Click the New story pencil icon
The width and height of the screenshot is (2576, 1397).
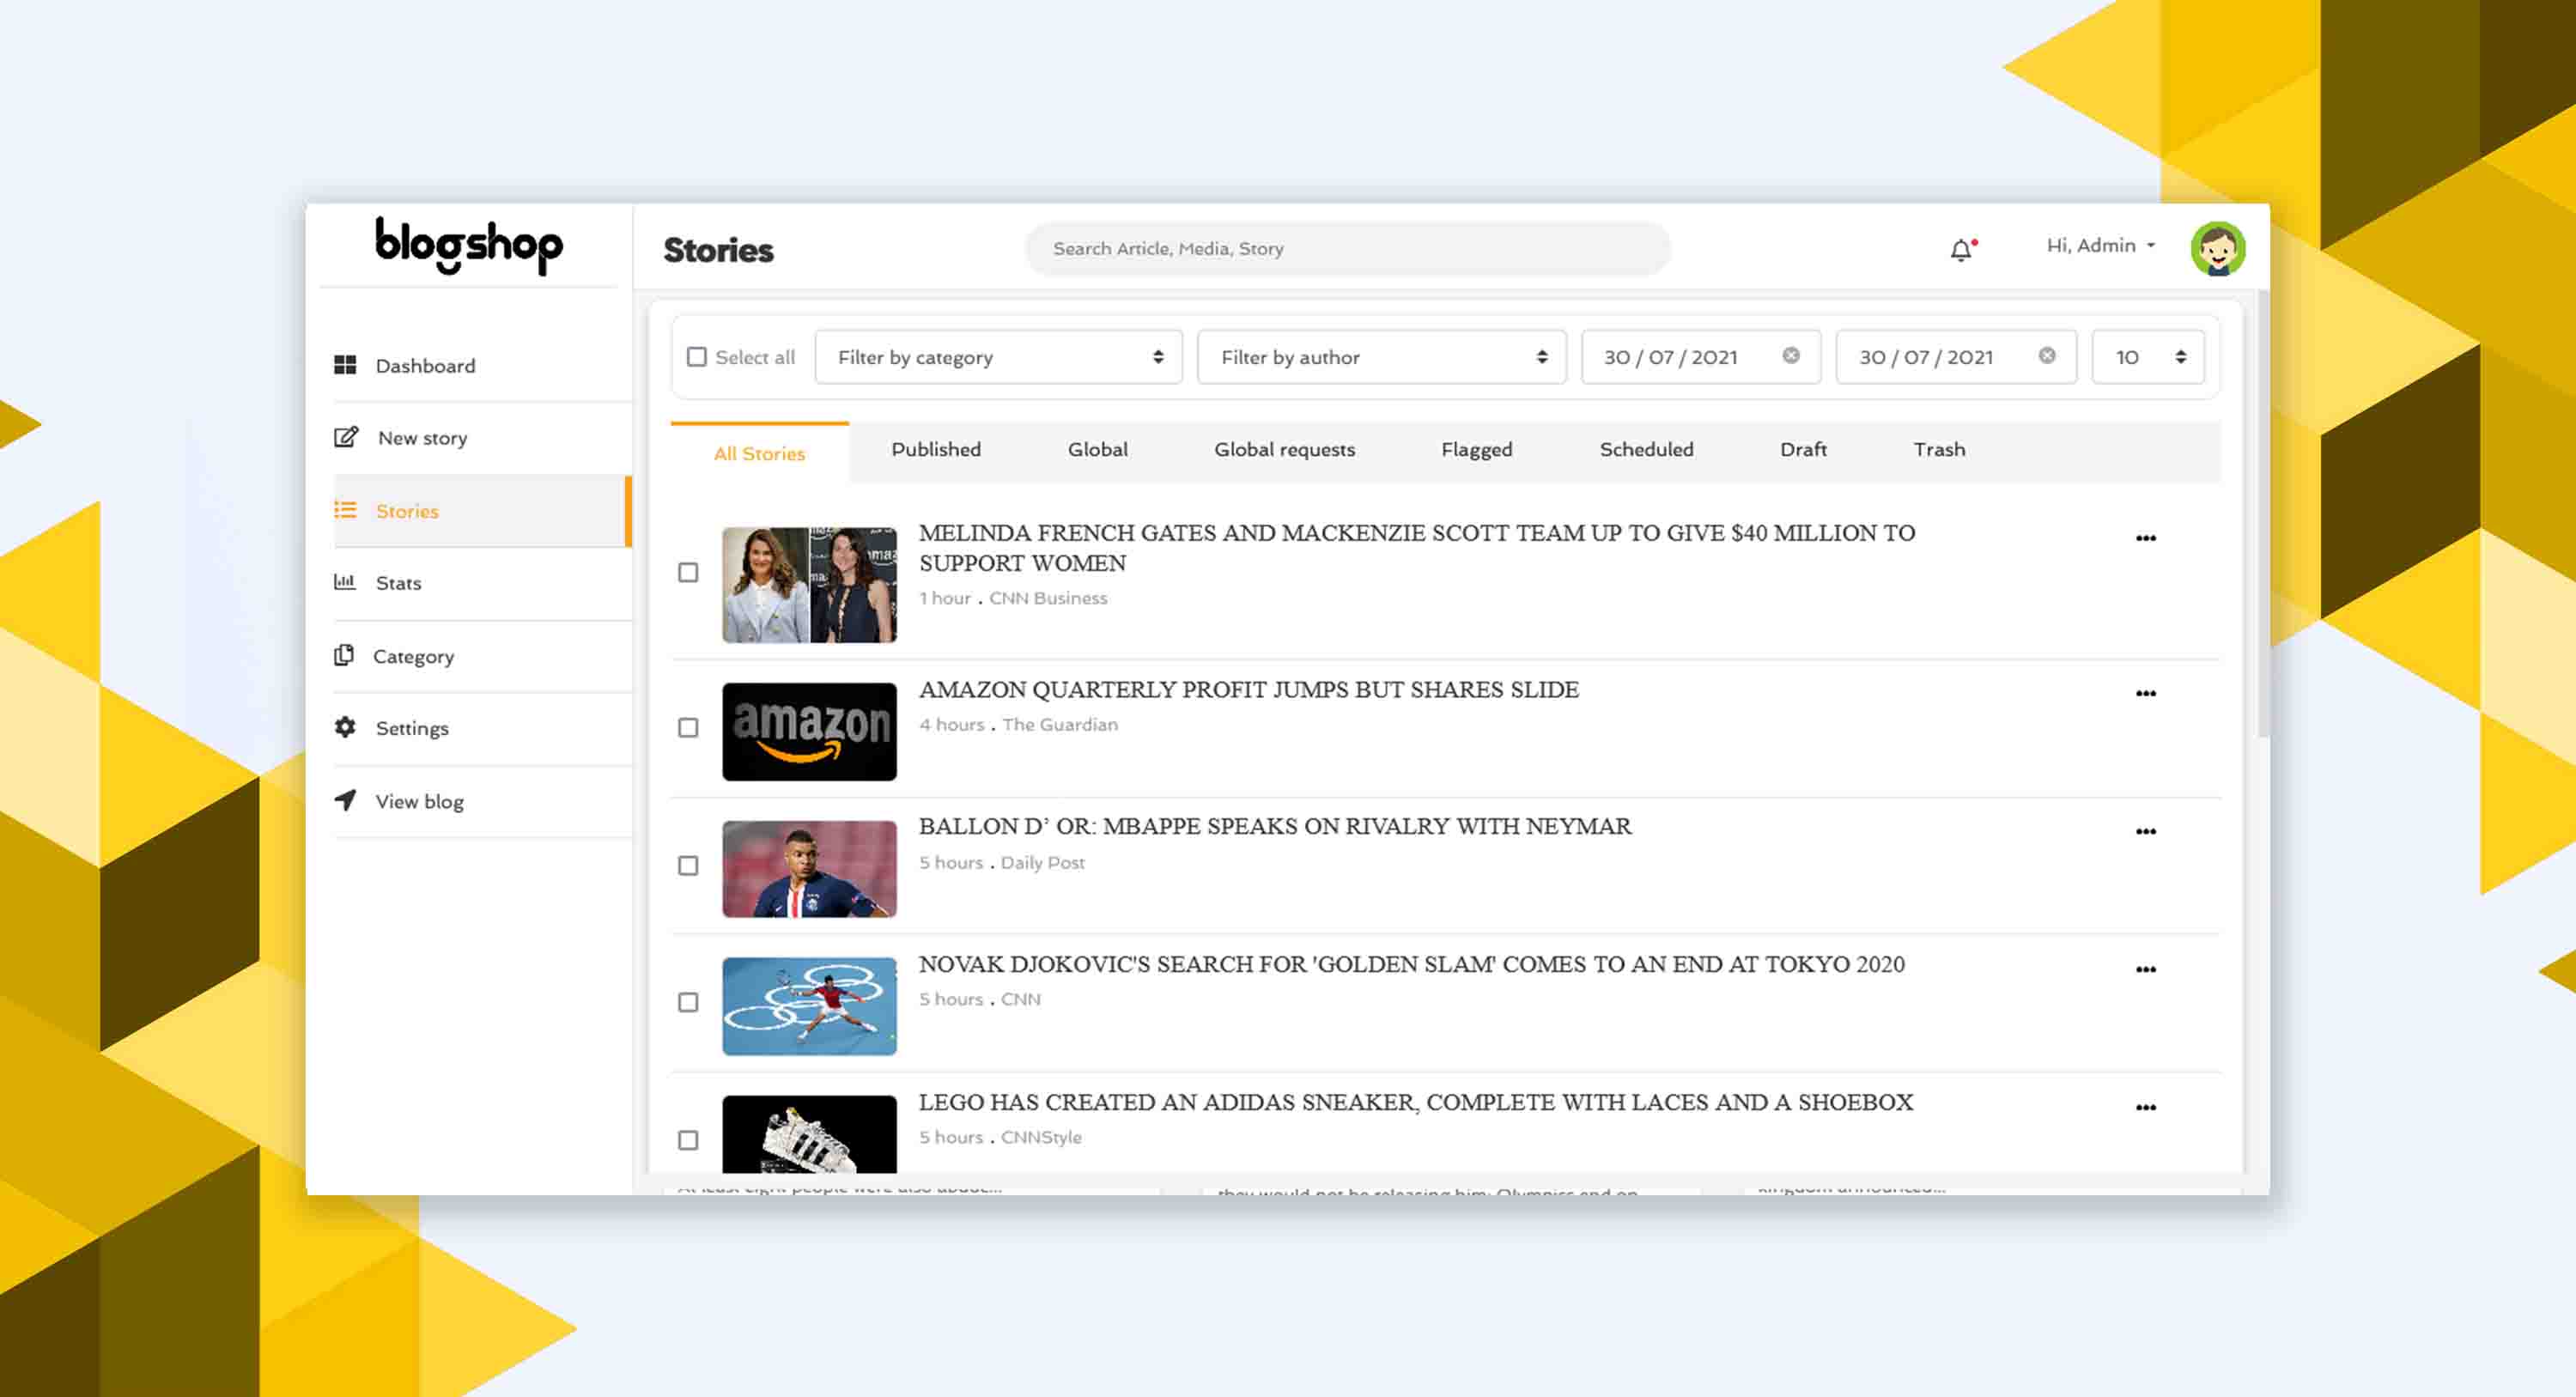(x=346, y=437)
